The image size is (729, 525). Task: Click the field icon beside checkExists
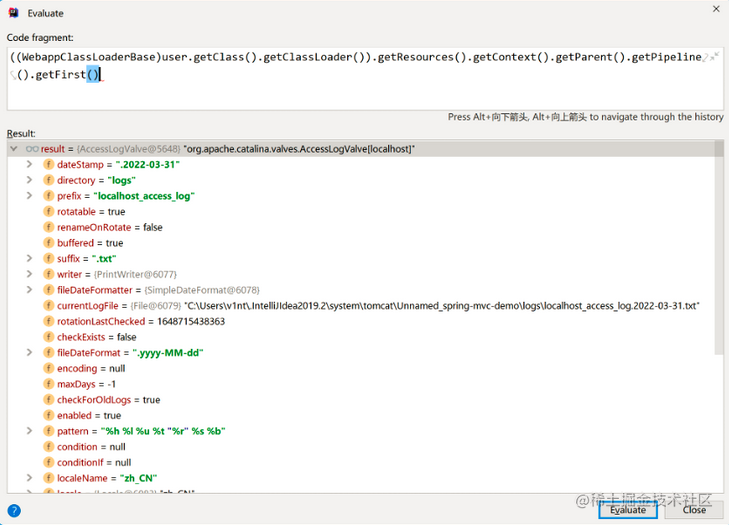[x=49, y=337]
